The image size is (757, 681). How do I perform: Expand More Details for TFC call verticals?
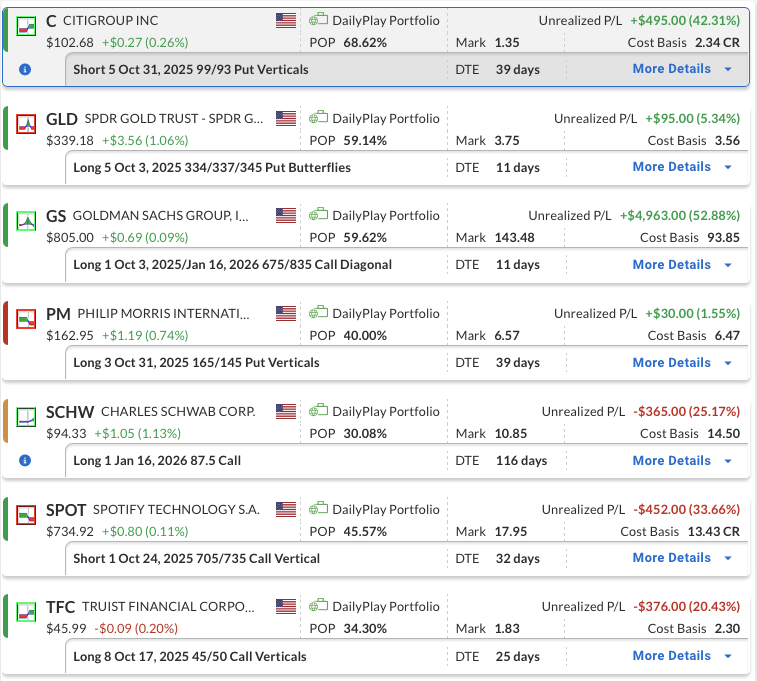coord(683,656)
